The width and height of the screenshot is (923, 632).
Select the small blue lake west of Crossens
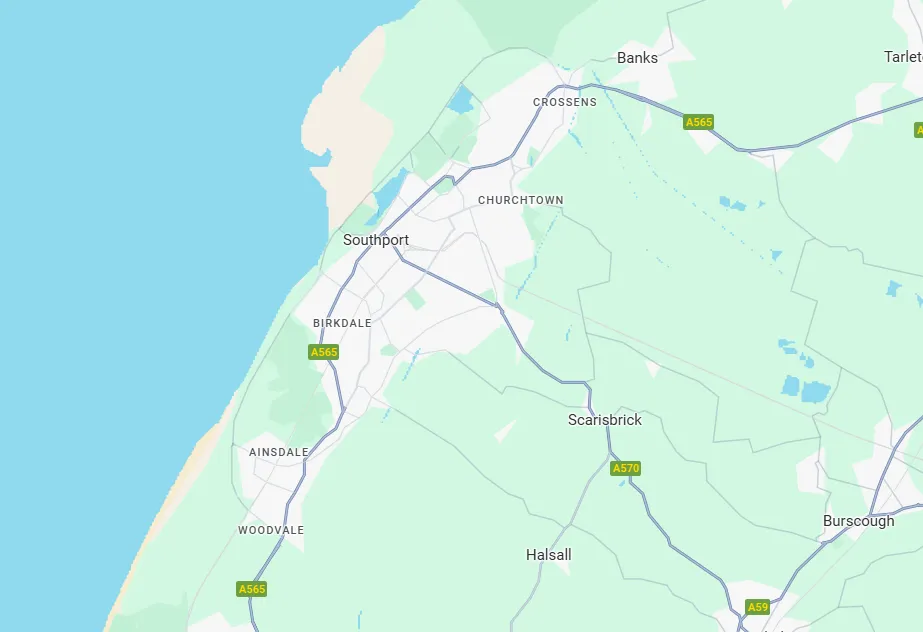point(461,100)
